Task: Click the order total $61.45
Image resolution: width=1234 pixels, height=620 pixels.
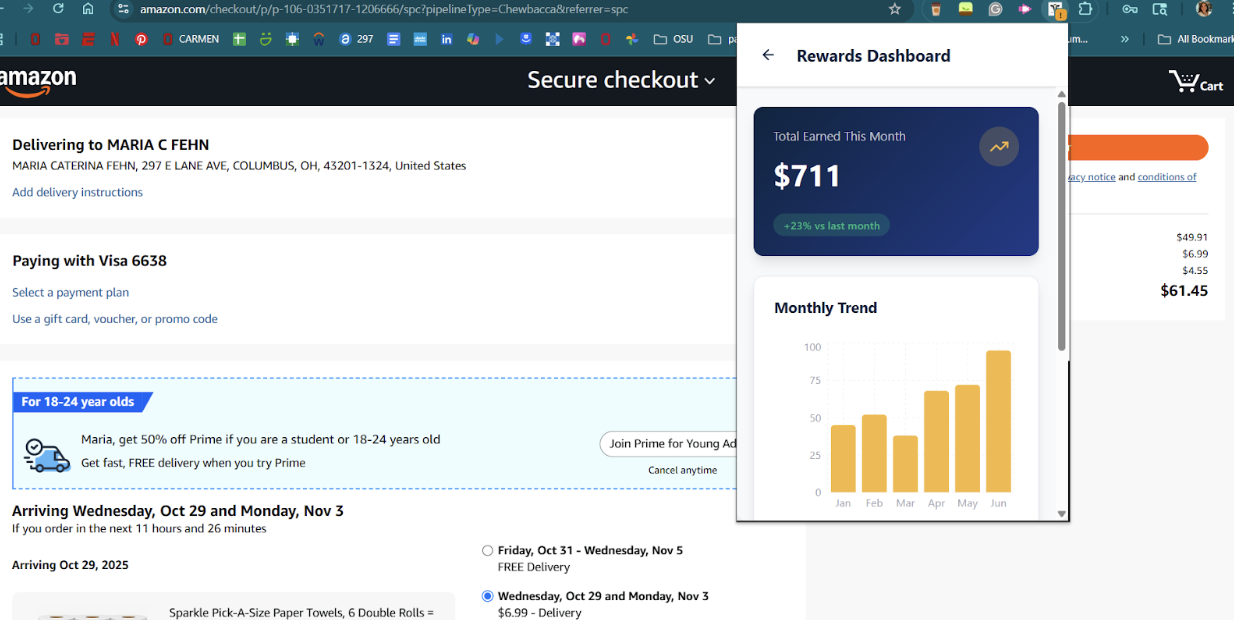Action: coord(1184,291)
